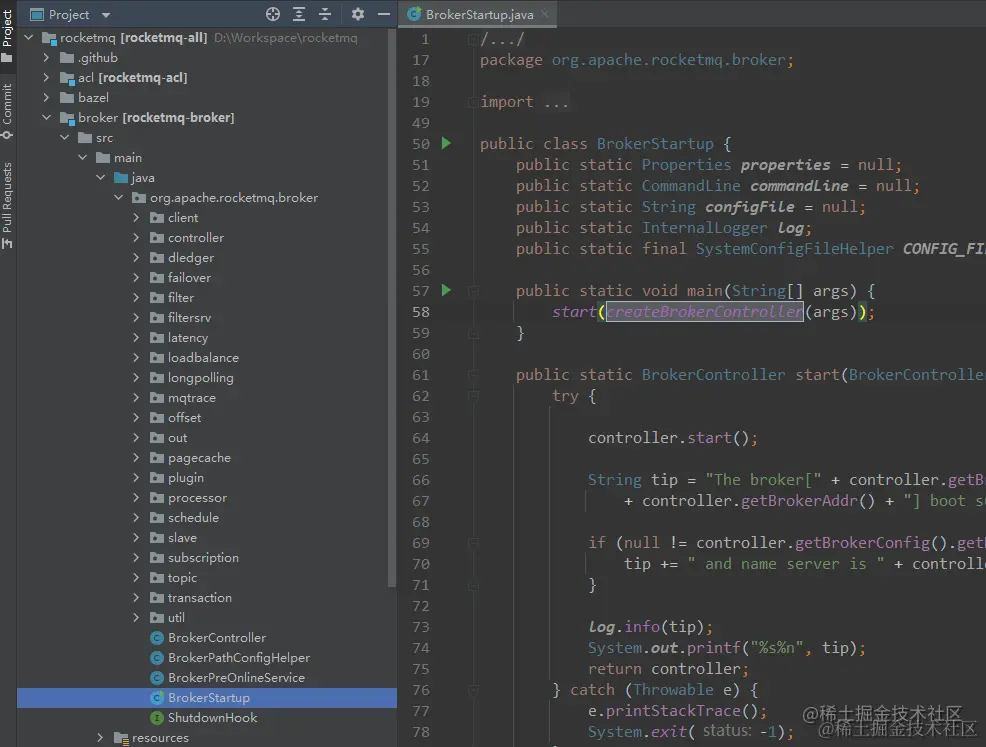Viewport: 986px width, 747px height.
Task: Open the Pull Requests tool window
Action: (x=8, y=206)
